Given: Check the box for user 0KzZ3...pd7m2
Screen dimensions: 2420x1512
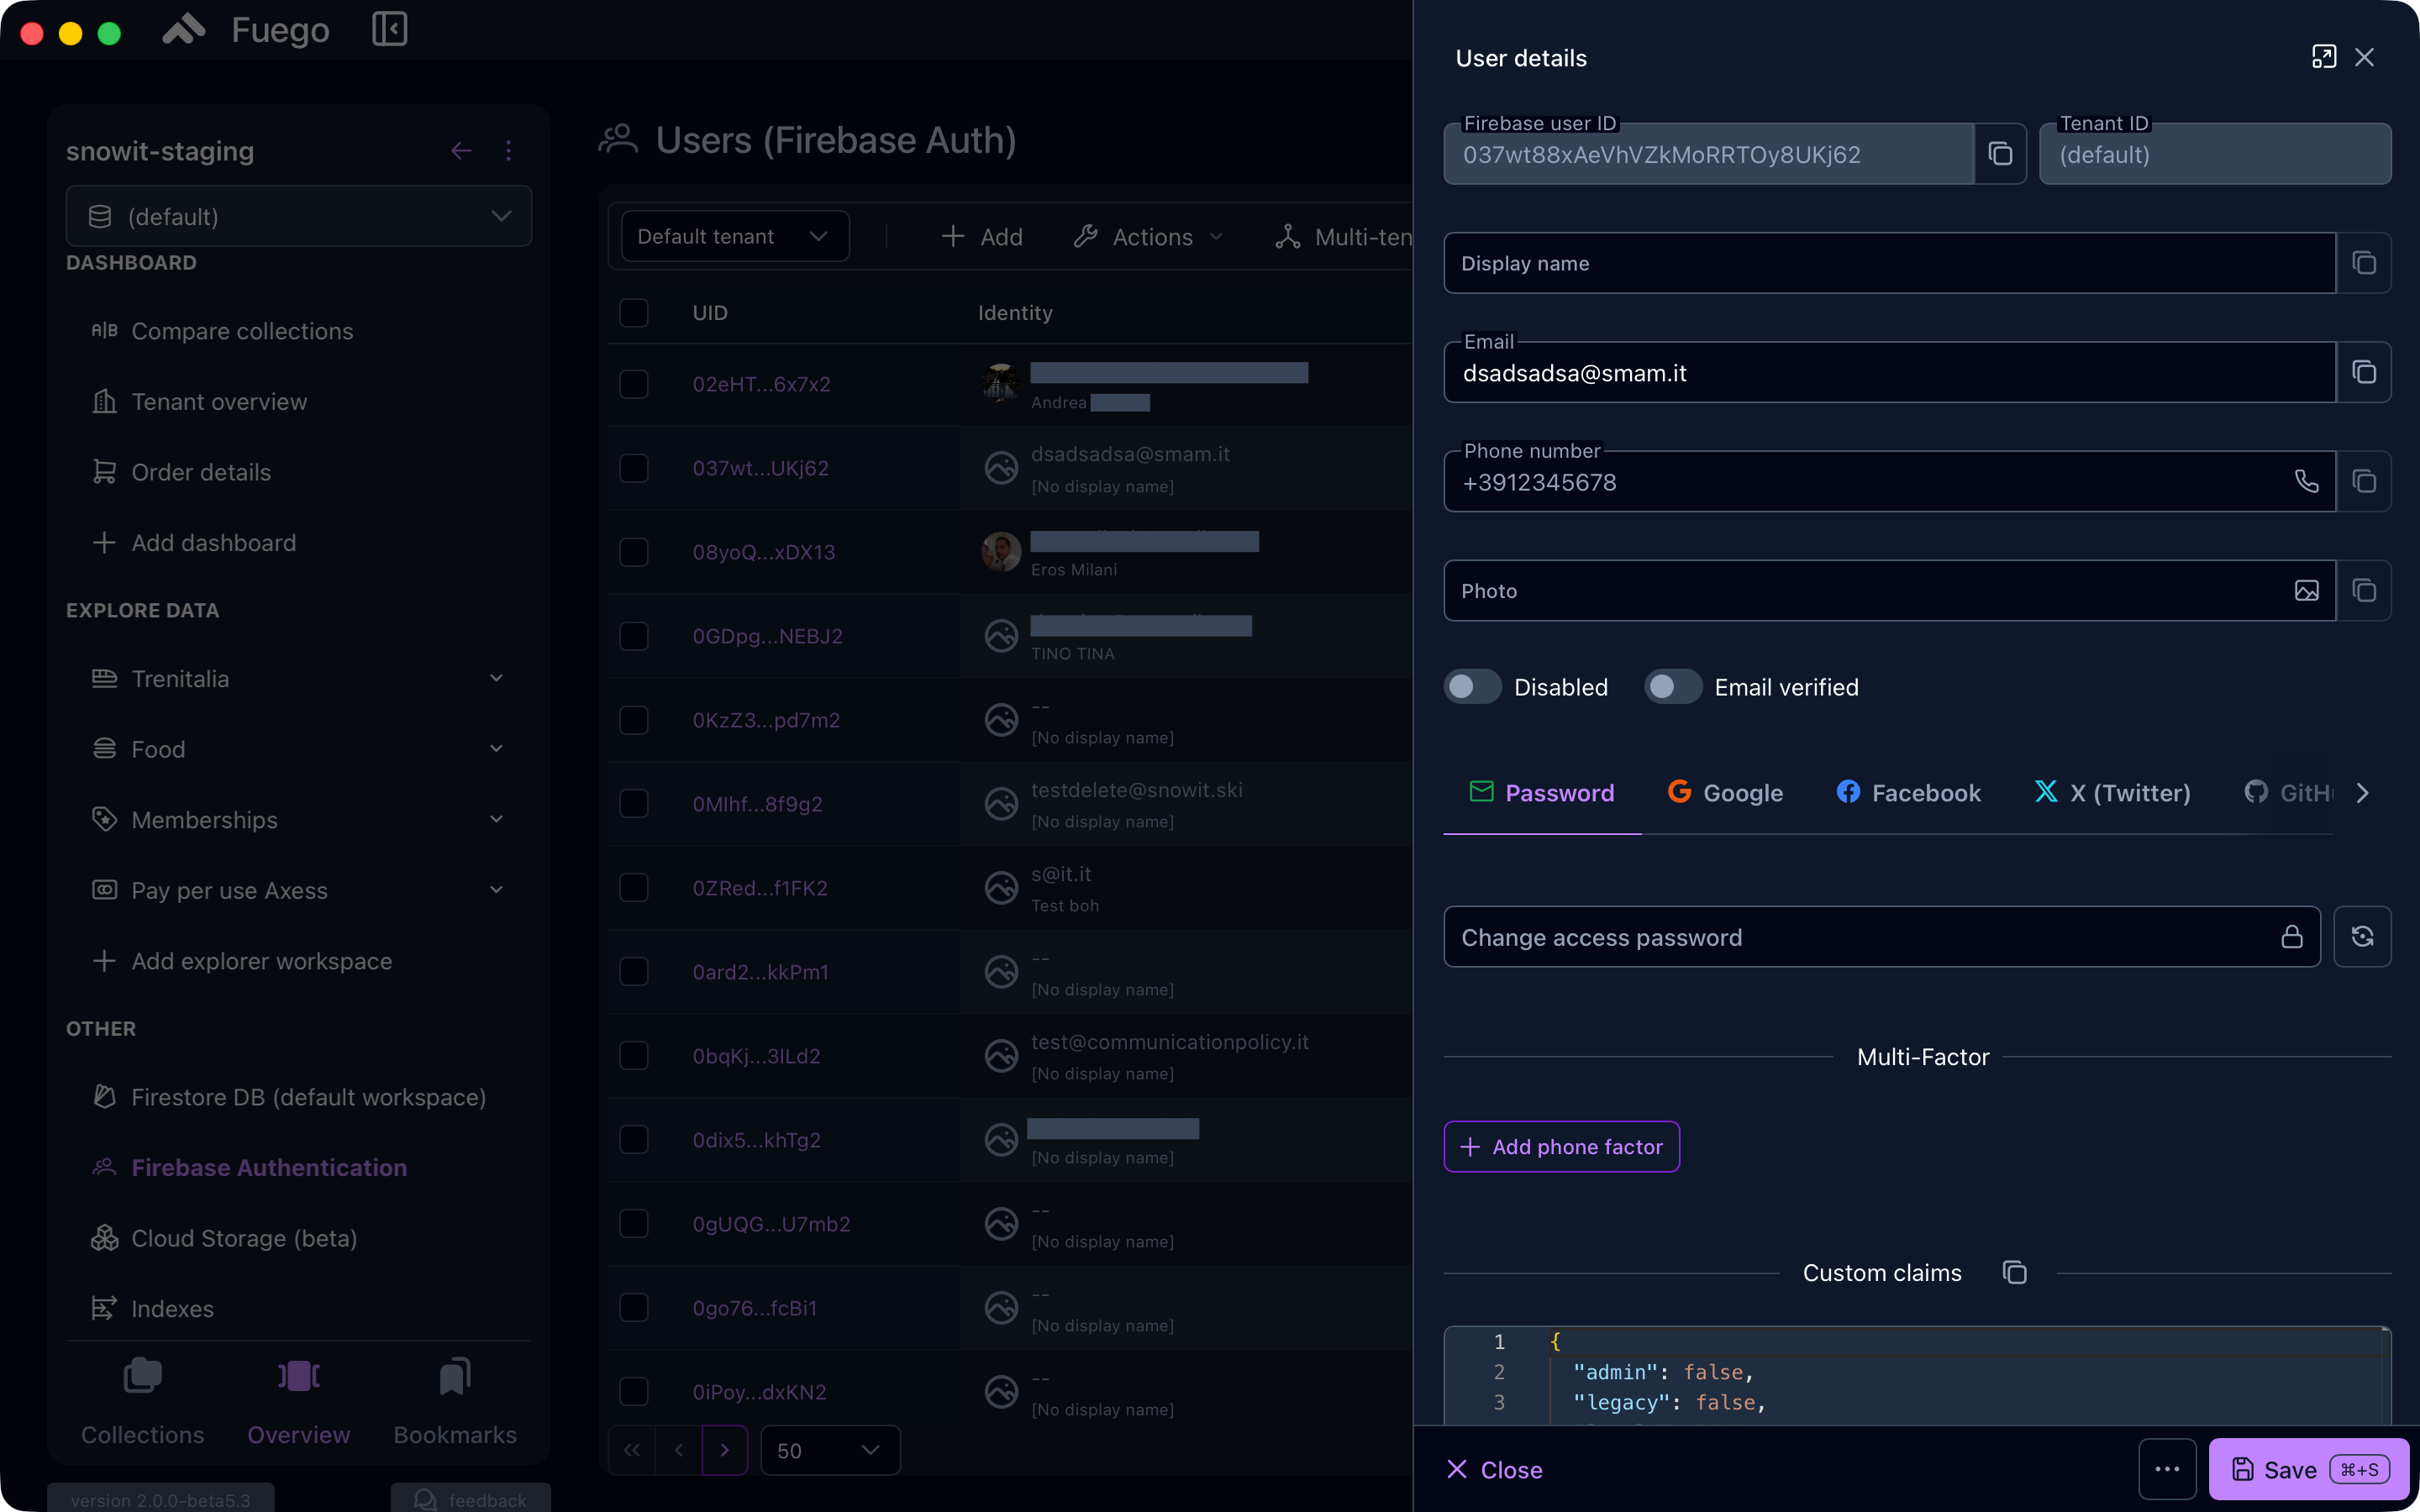Looking at the screenshot, I should point(634,720).
